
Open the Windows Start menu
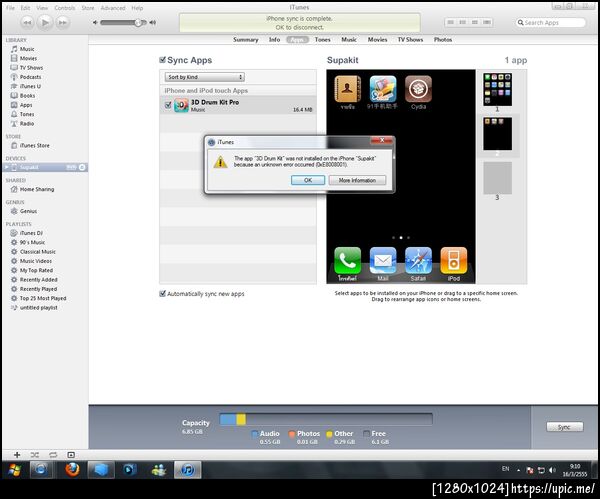tap(14, 470)
